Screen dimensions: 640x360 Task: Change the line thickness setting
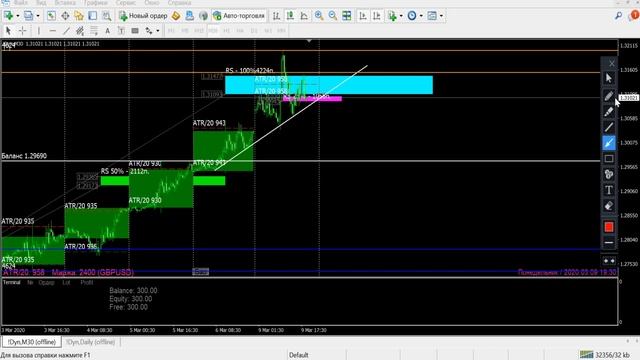pos(609,242)
